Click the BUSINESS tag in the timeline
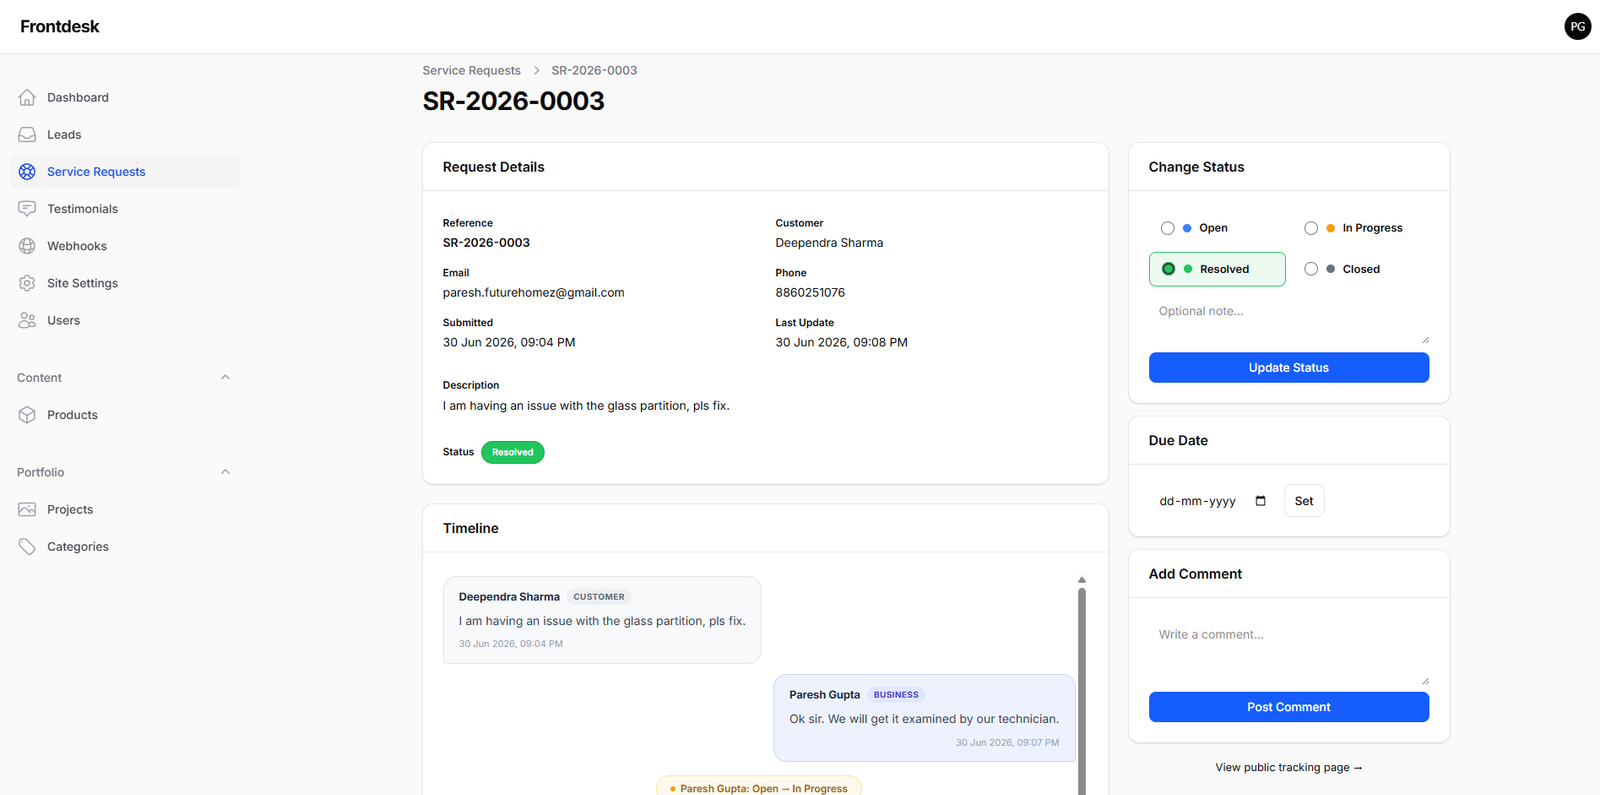This screenshot has height=795, width=1600. point(896,695)
